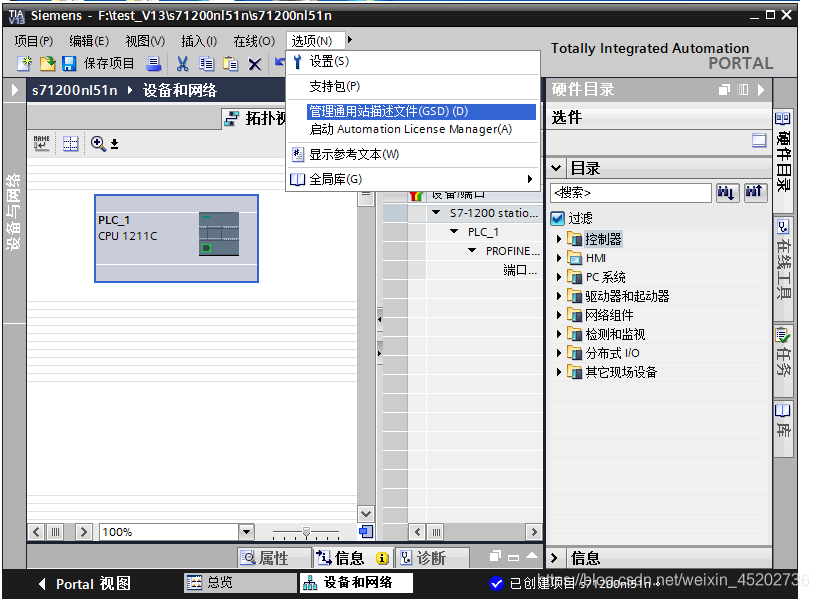Click the Cut scissors icon
Image resolution: width=819 pixels, height=599 pixels.
(182, 64)
